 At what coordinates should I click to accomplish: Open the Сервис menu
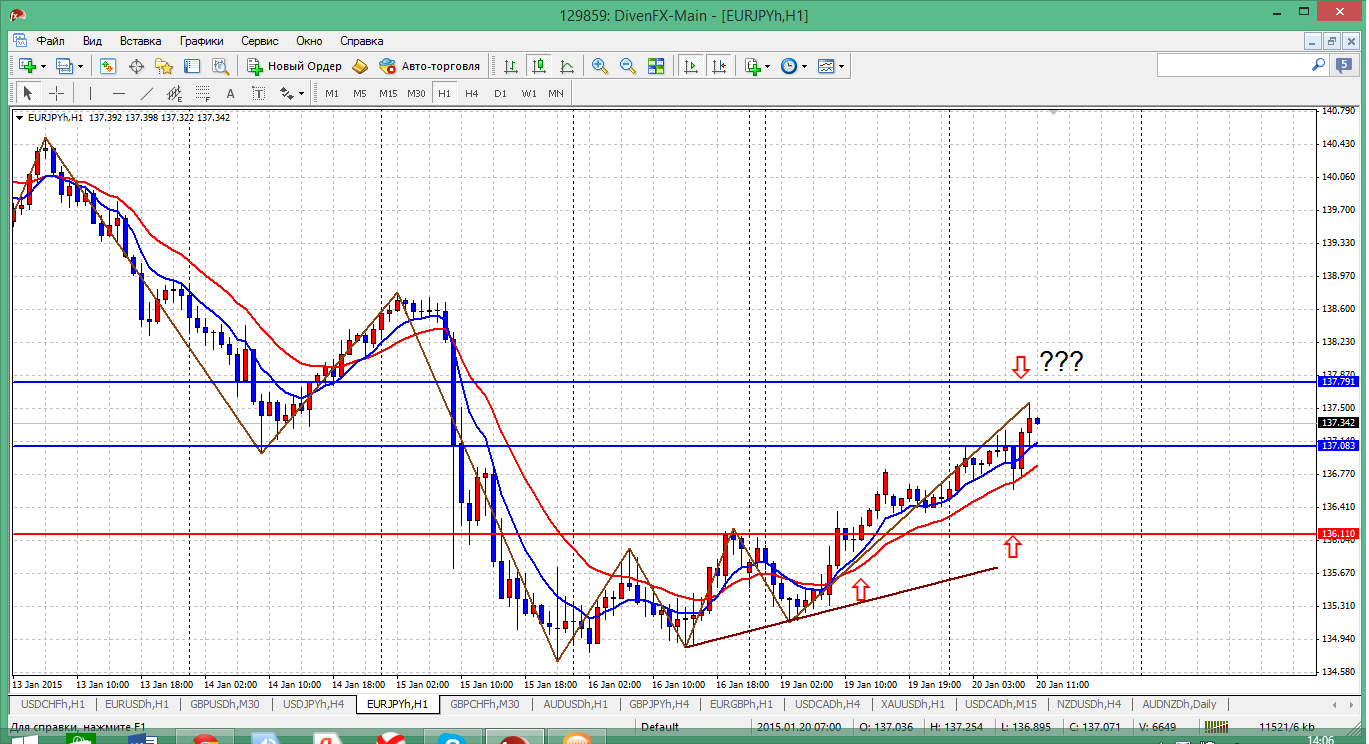pos(259,41)
